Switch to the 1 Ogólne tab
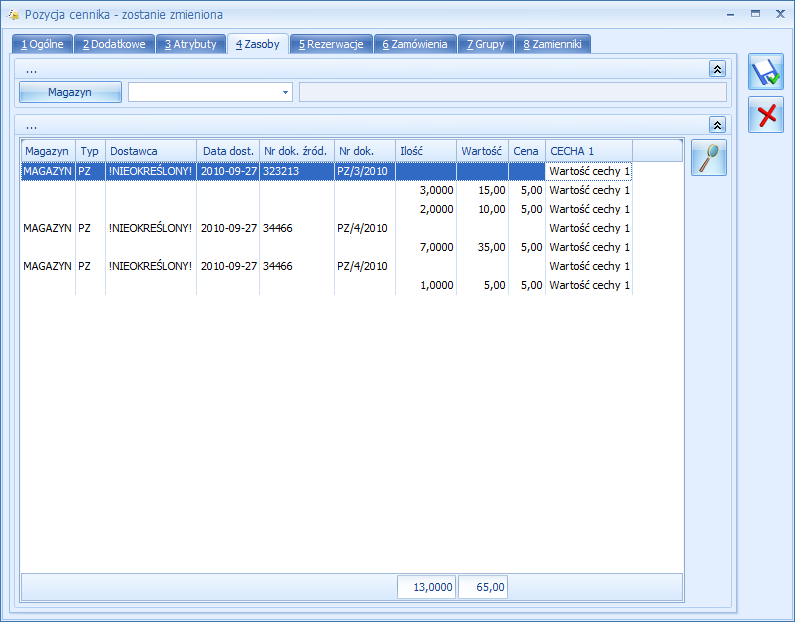 pyautogui.click(x=42, y=44)
